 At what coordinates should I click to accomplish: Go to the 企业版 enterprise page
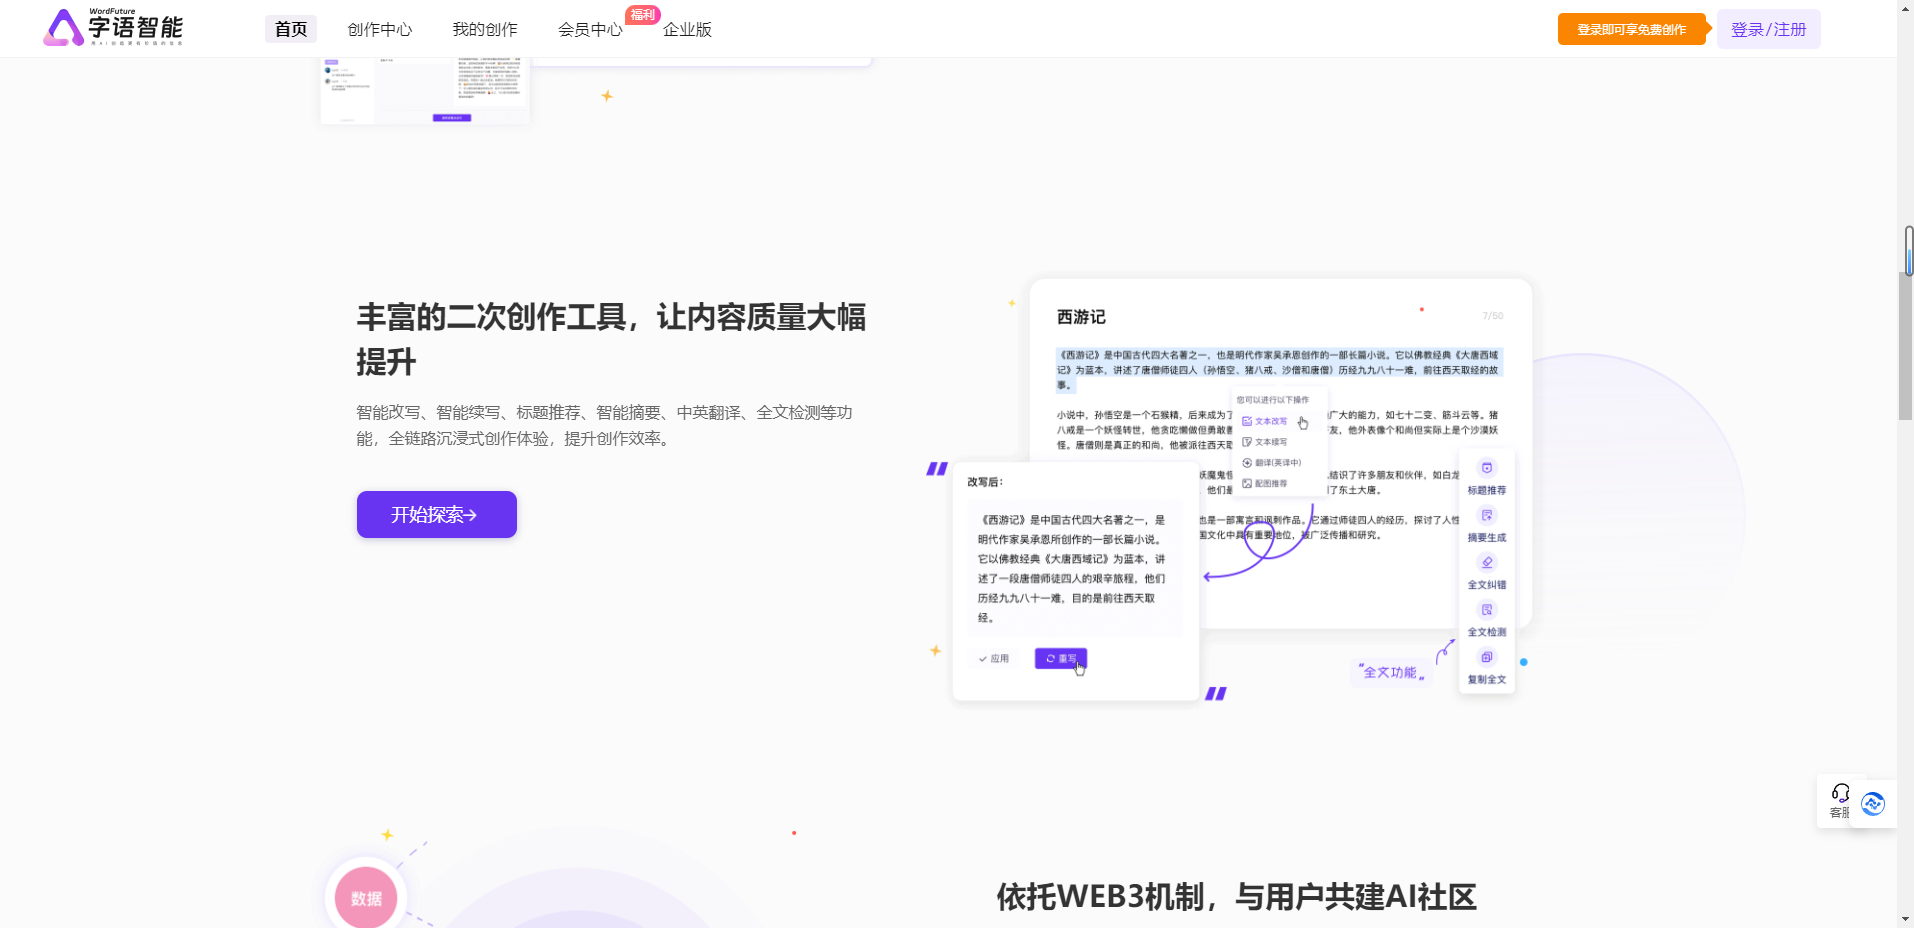[688, 29]
